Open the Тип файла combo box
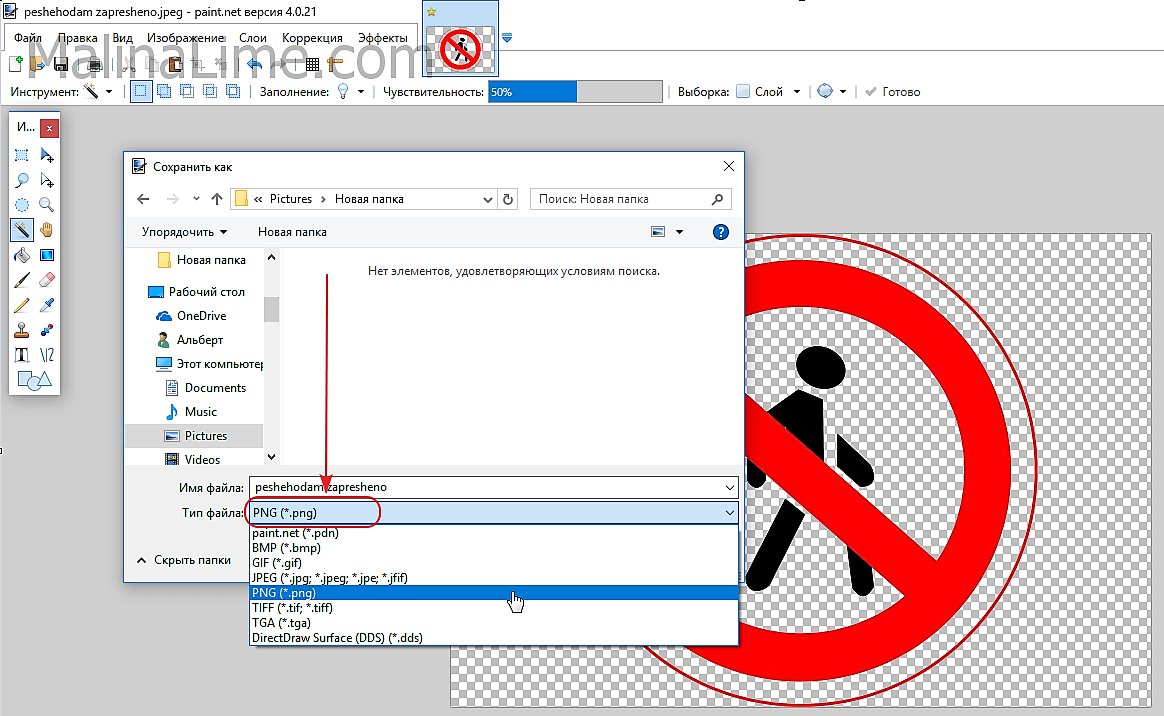Viewport: 1164px width, 716px height. click(493, 512)
